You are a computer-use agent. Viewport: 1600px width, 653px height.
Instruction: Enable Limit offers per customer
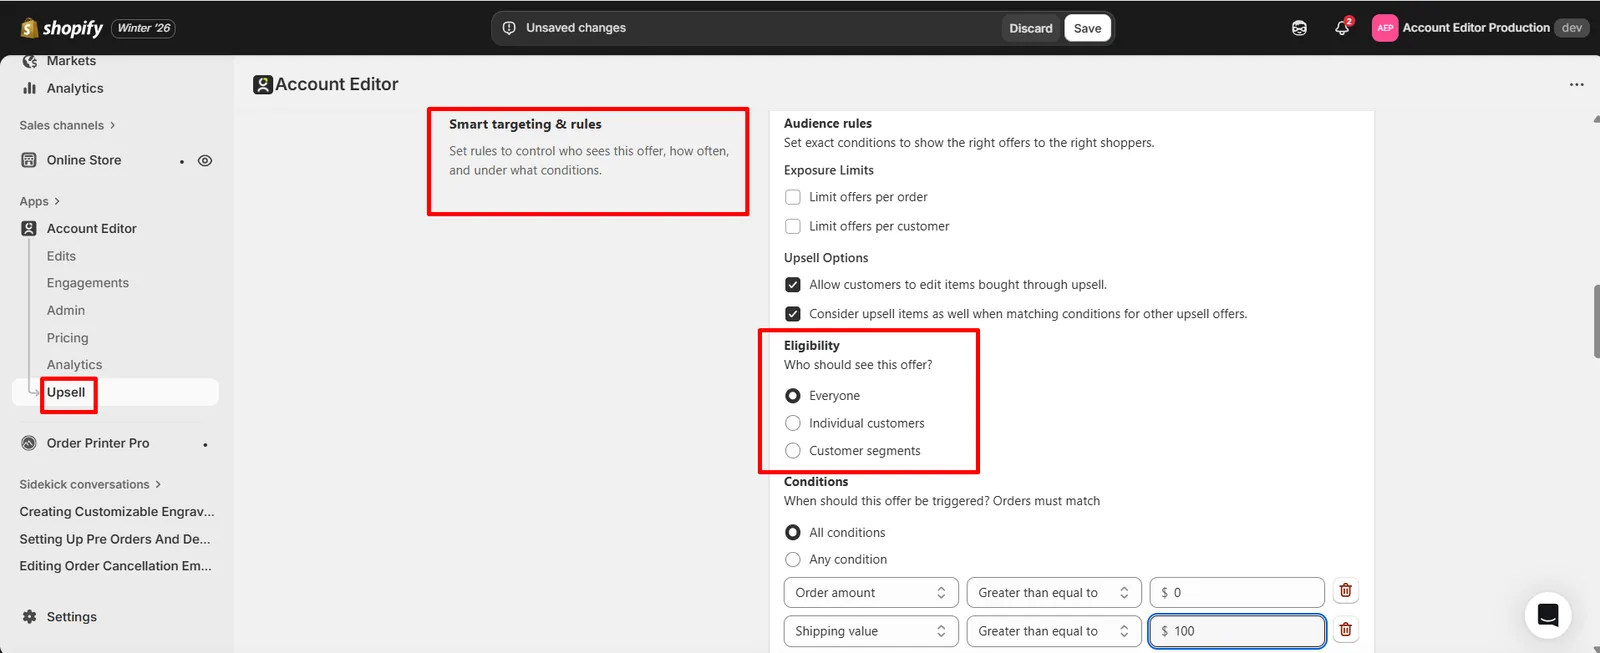[793, 226]
